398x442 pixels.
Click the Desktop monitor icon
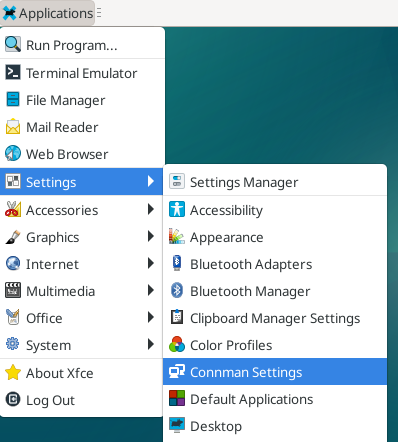(x=177, y=425)
